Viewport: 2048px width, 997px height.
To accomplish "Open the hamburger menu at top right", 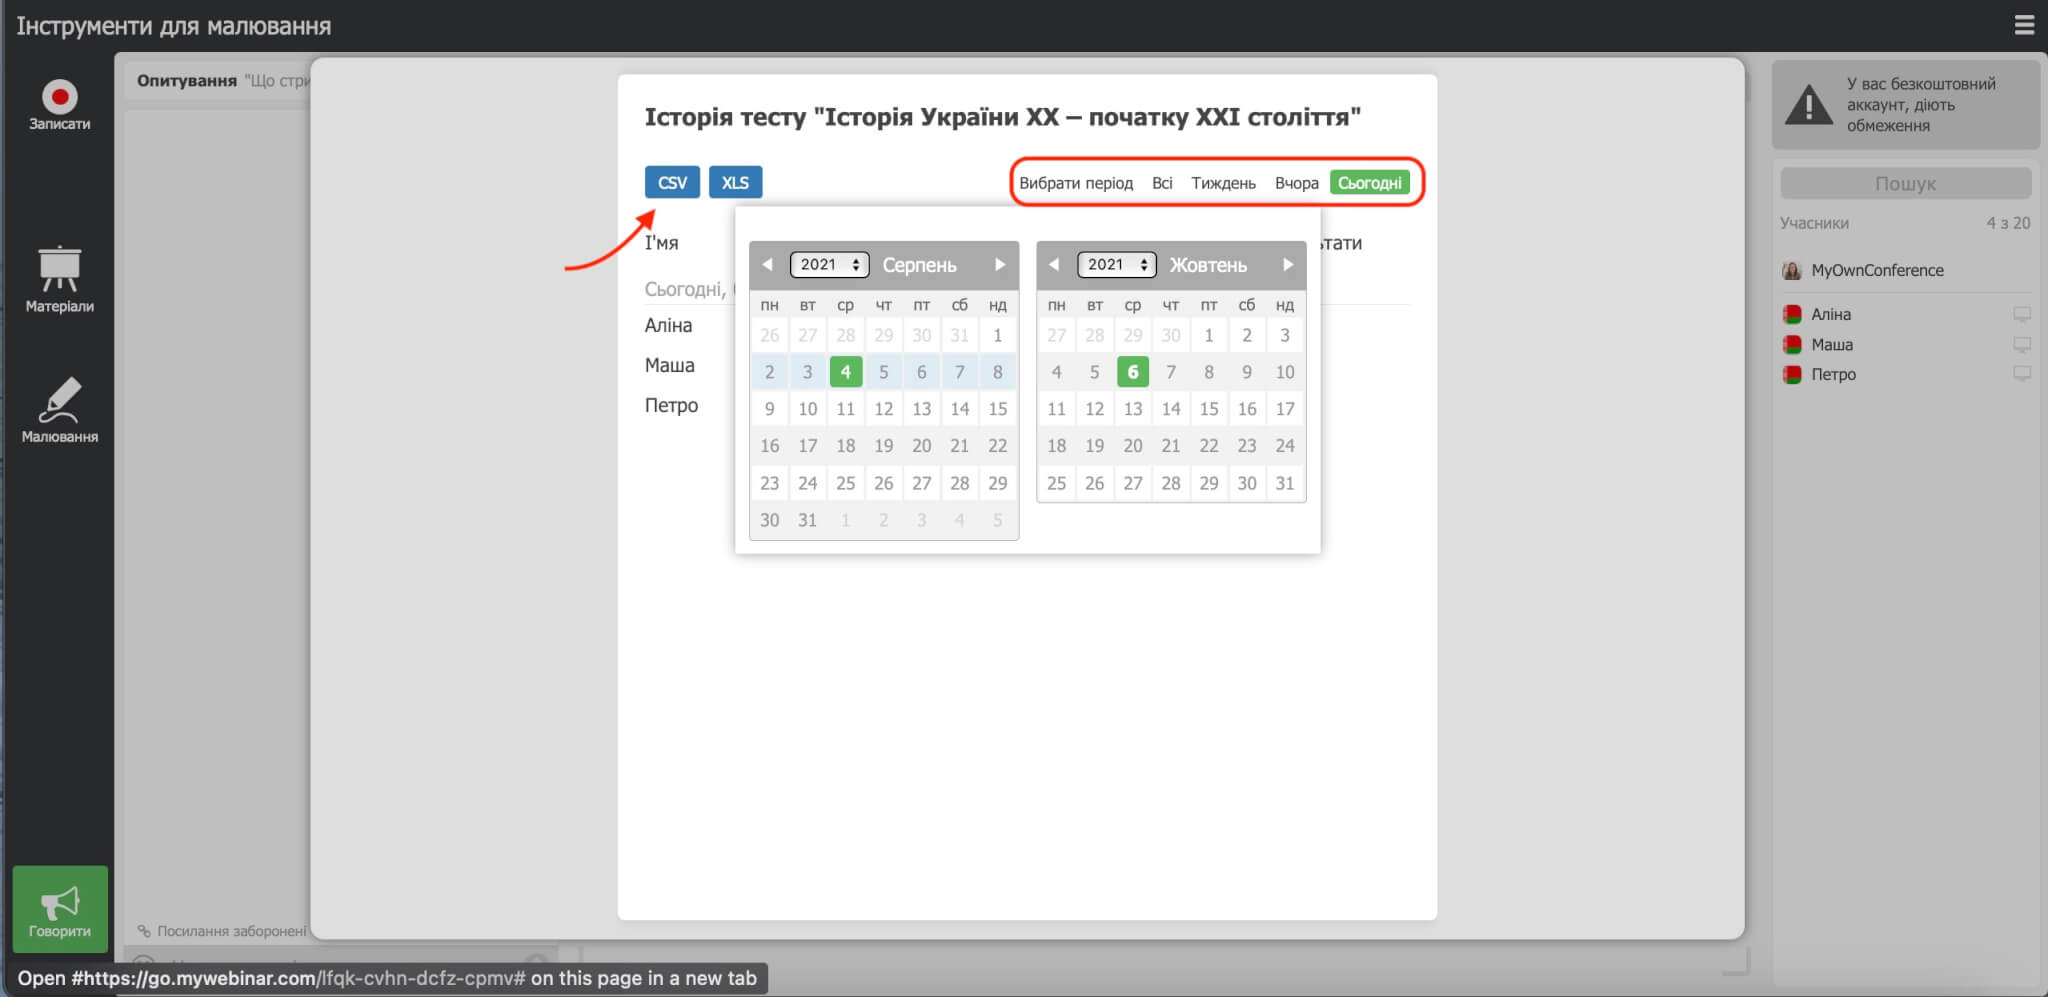I will [x=2024, y=25].
